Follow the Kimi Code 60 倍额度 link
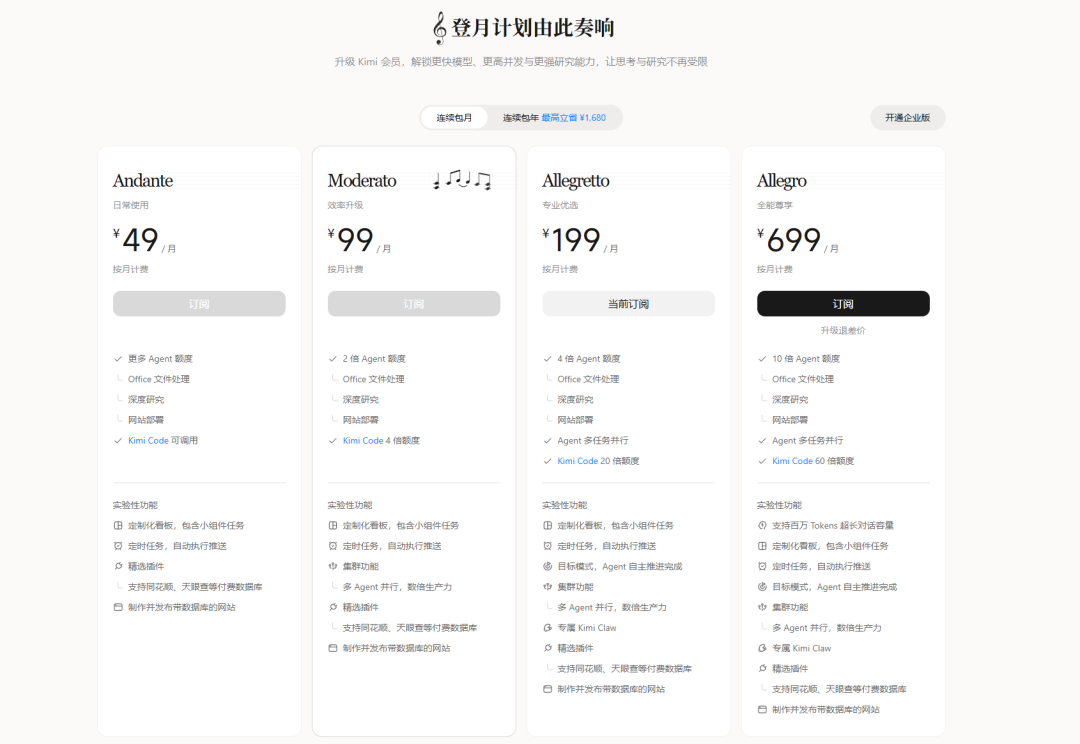This screenshot has width=1080, height=744. coord(813,461)
